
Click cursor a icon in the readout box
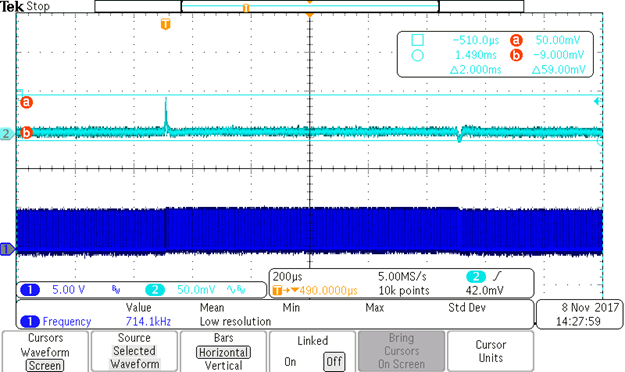click(x=516, y=40)
